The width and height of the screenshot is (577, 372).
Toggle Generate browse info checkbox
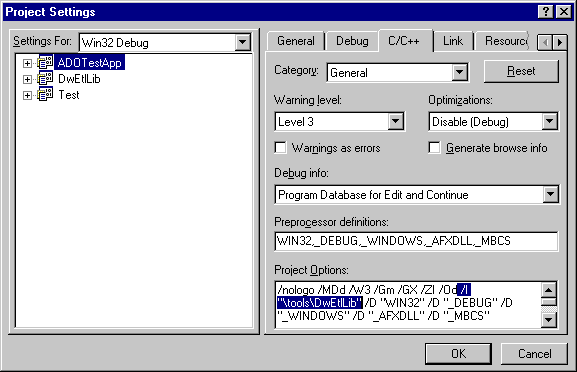coord(435,148)
